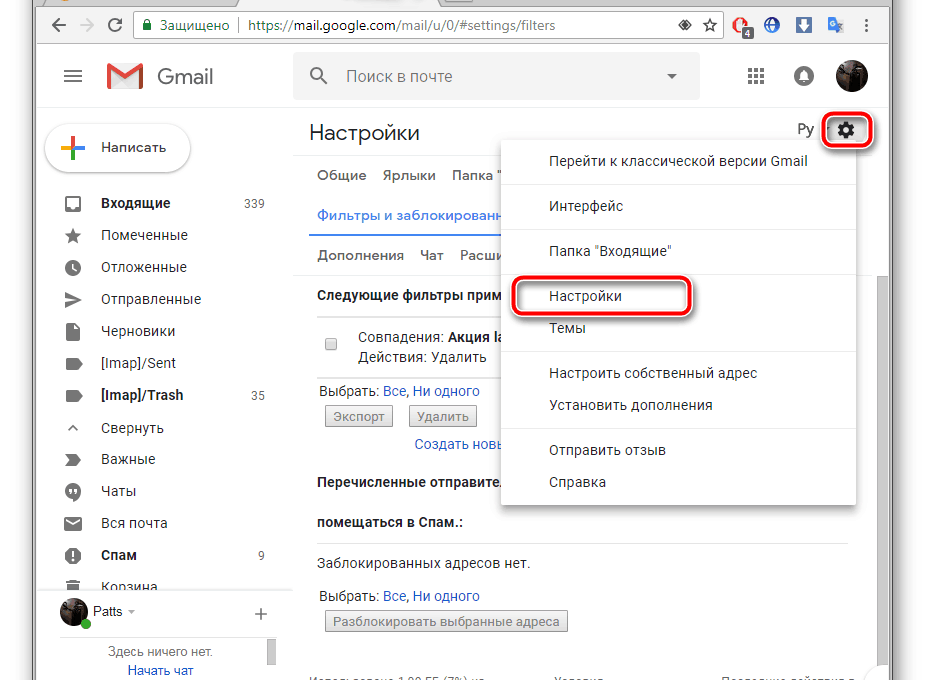Screen dimensions: 925x680
Task: Click the search magnifier icon
Action: tap(319, 76)
